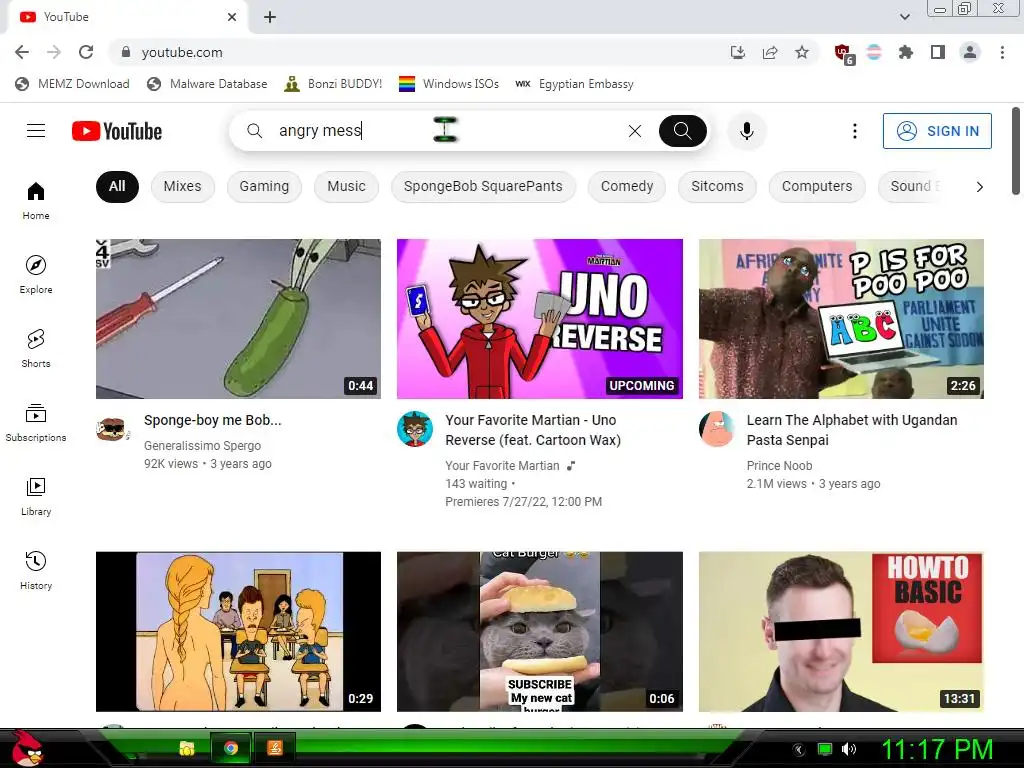Open the Beavis classroom cartoon thumbnail
Viewport: 1024px width, 768px height.
click(238, 632)
